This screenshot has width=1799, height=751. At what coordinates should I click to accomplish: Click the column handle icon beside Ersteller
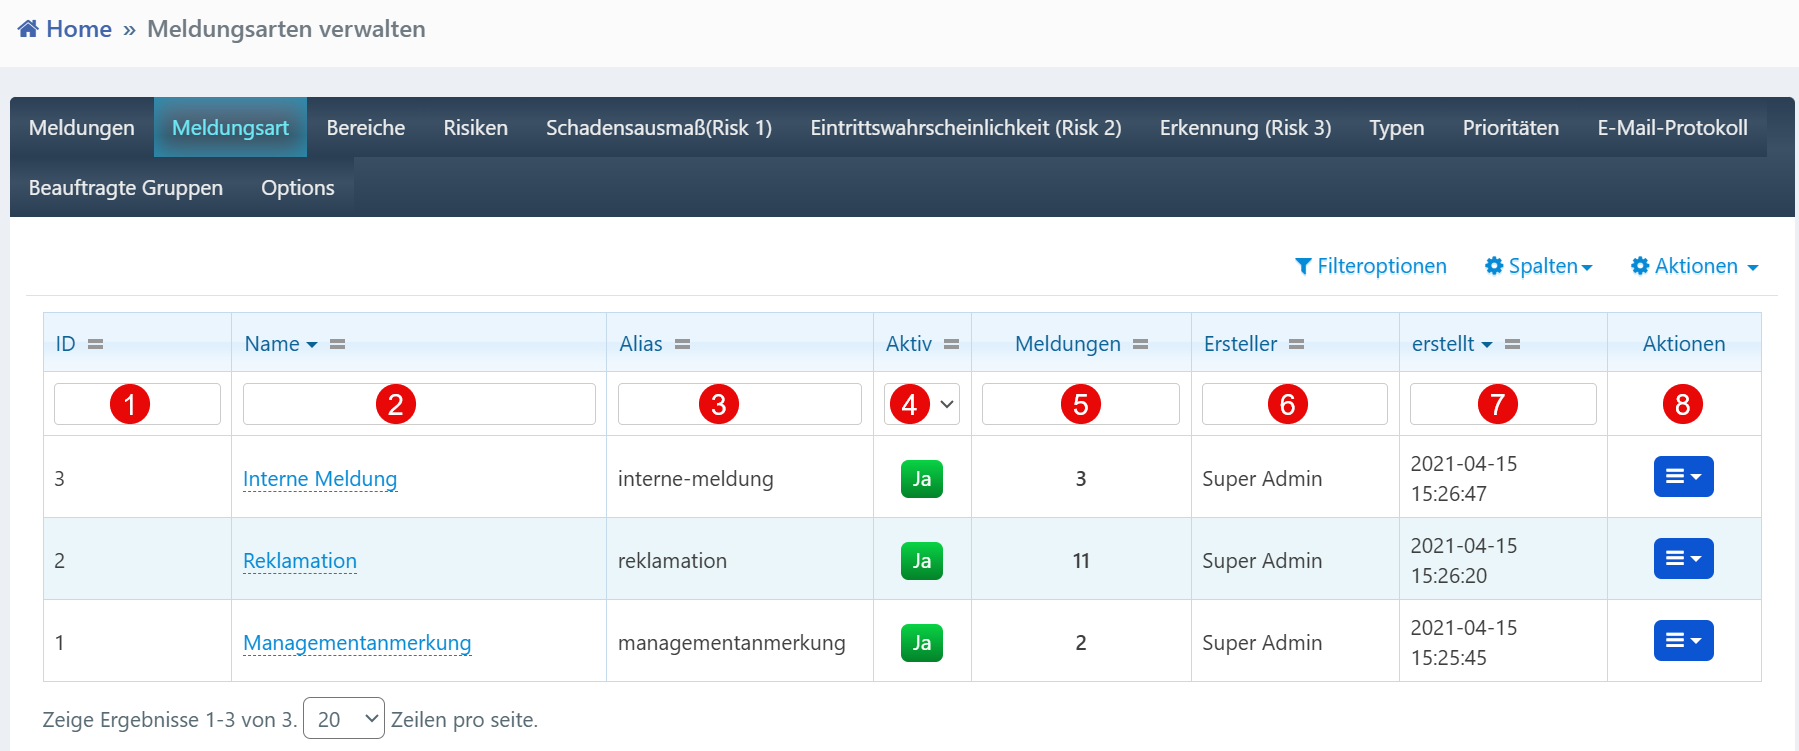click(x=1296, y=344)
